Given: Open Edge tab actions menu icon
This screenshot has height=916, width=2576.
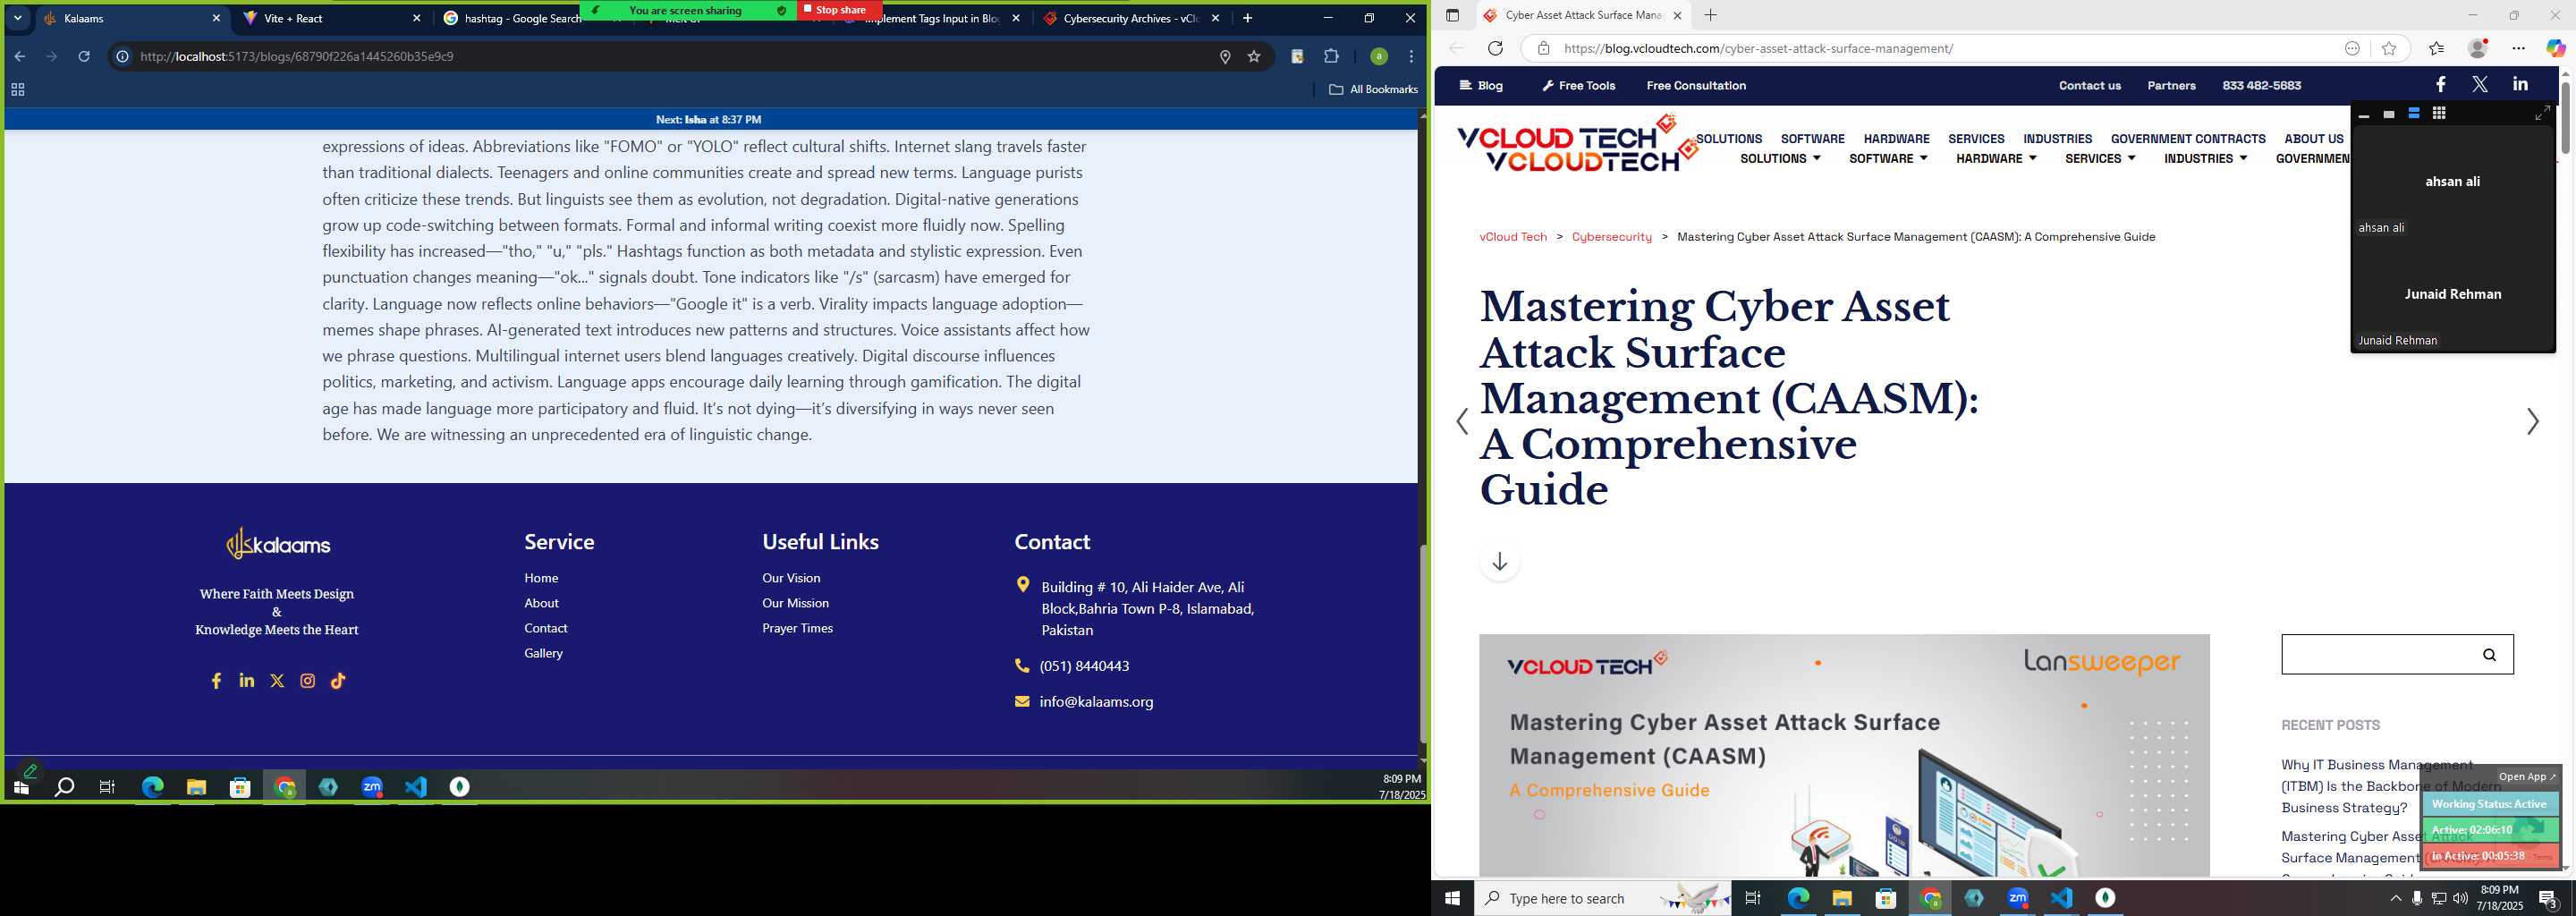Looking at the screenshot, I should (x=1453, y=15).
